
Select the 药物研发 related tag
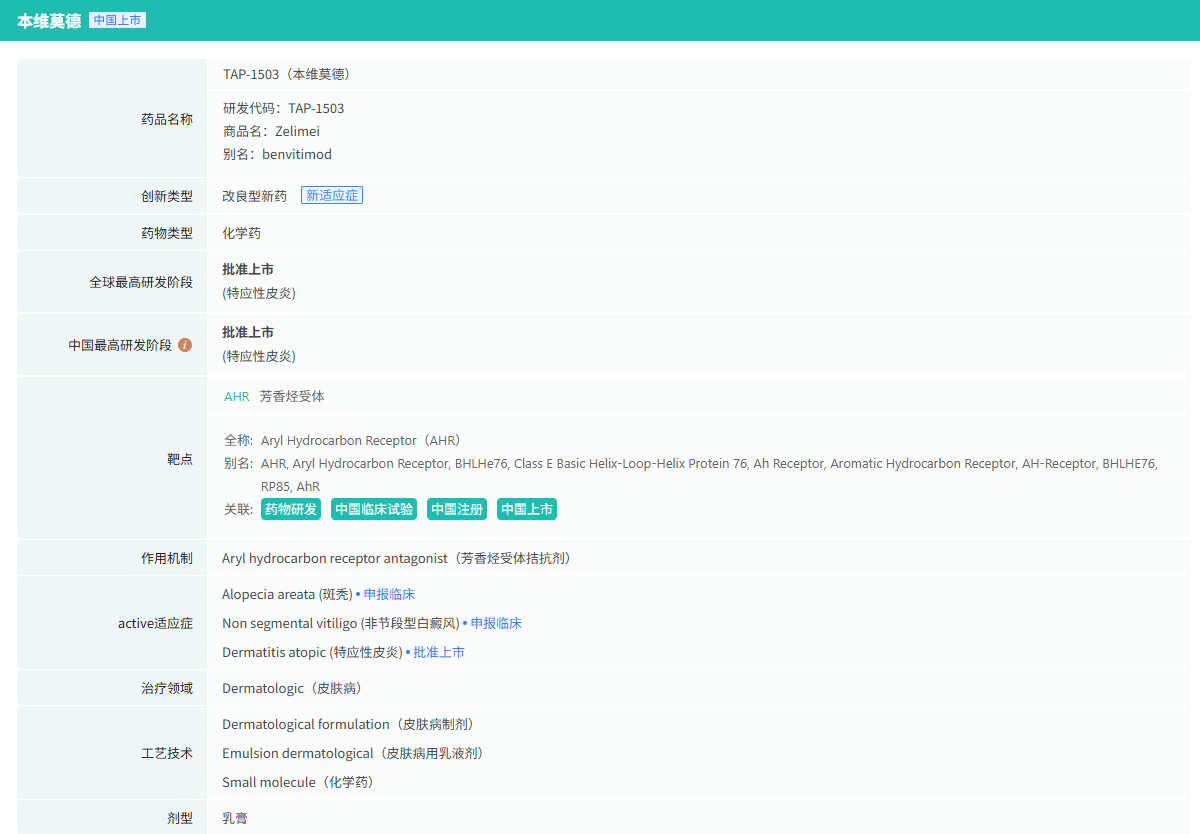[290, 509]
